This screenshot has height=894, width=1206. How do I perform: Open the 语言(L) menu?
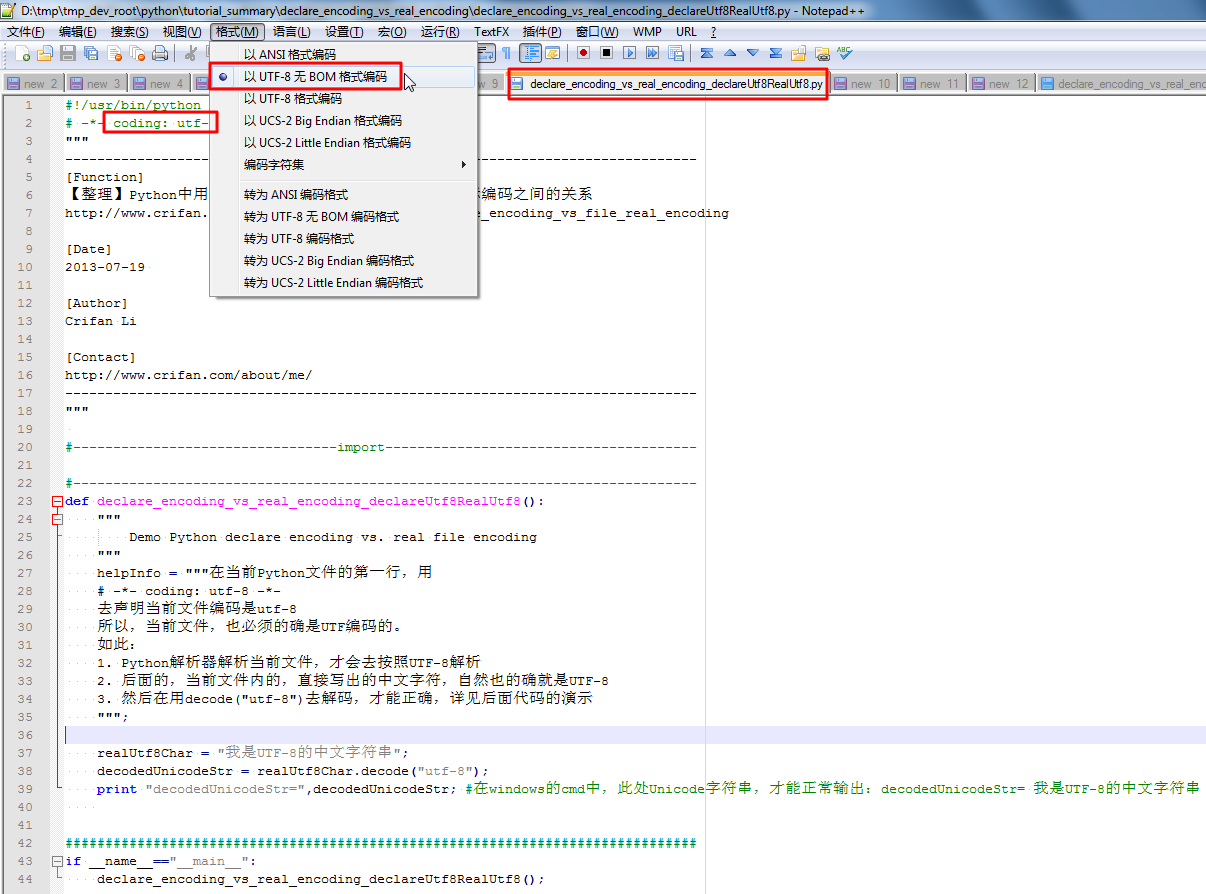click(291, 32)
